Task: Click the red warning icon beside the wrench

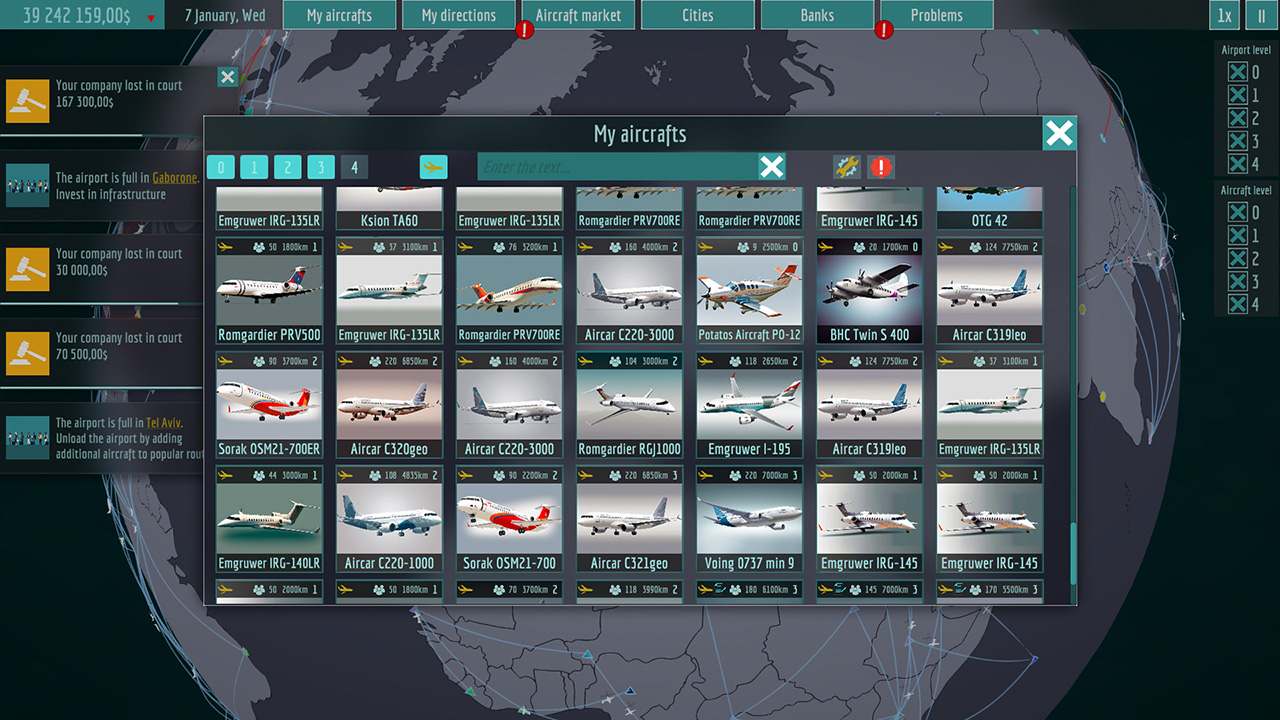Action: pos(880,167)
